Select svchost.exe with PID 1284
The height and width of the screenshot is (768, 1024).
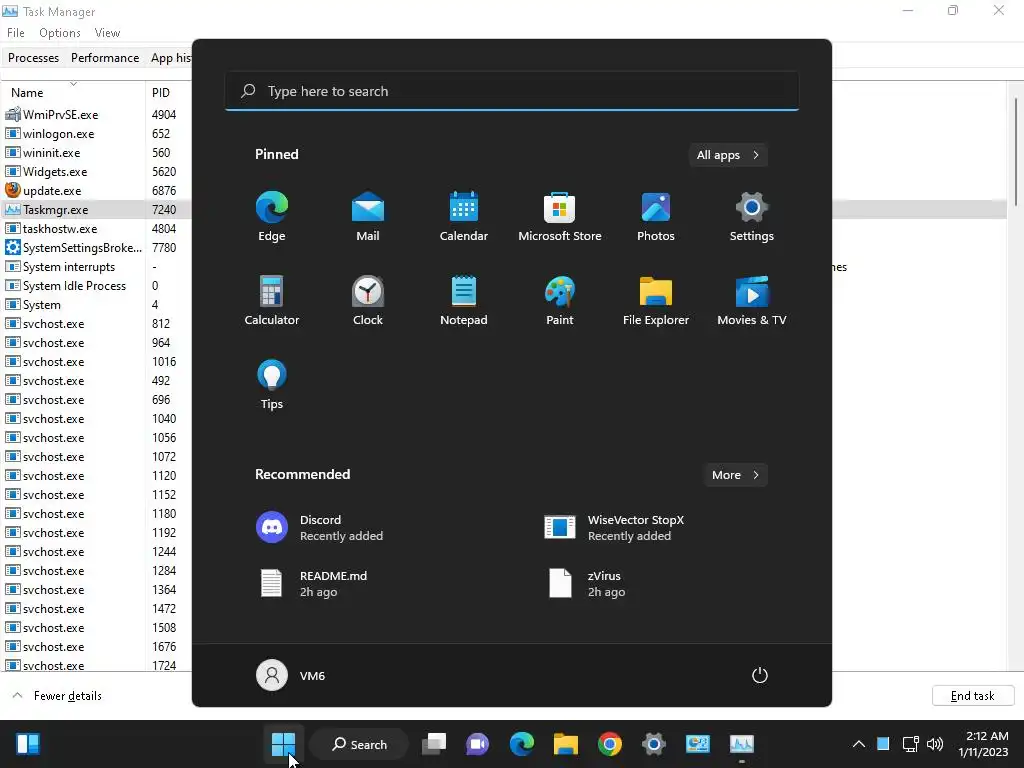(97, 570)
